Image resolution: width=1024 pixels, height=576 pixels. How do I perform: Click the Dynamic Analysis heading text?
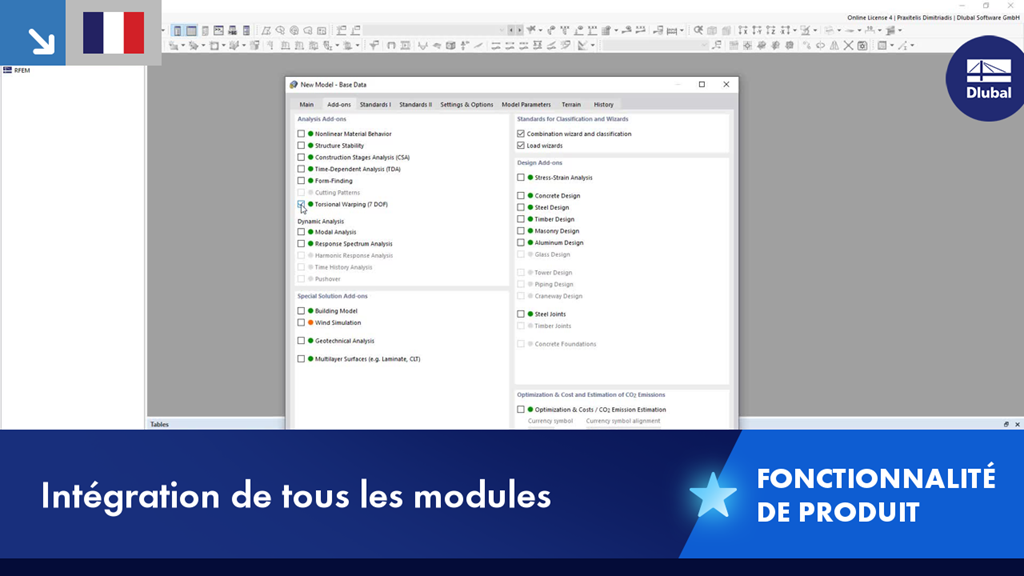(x=321, y=221)
